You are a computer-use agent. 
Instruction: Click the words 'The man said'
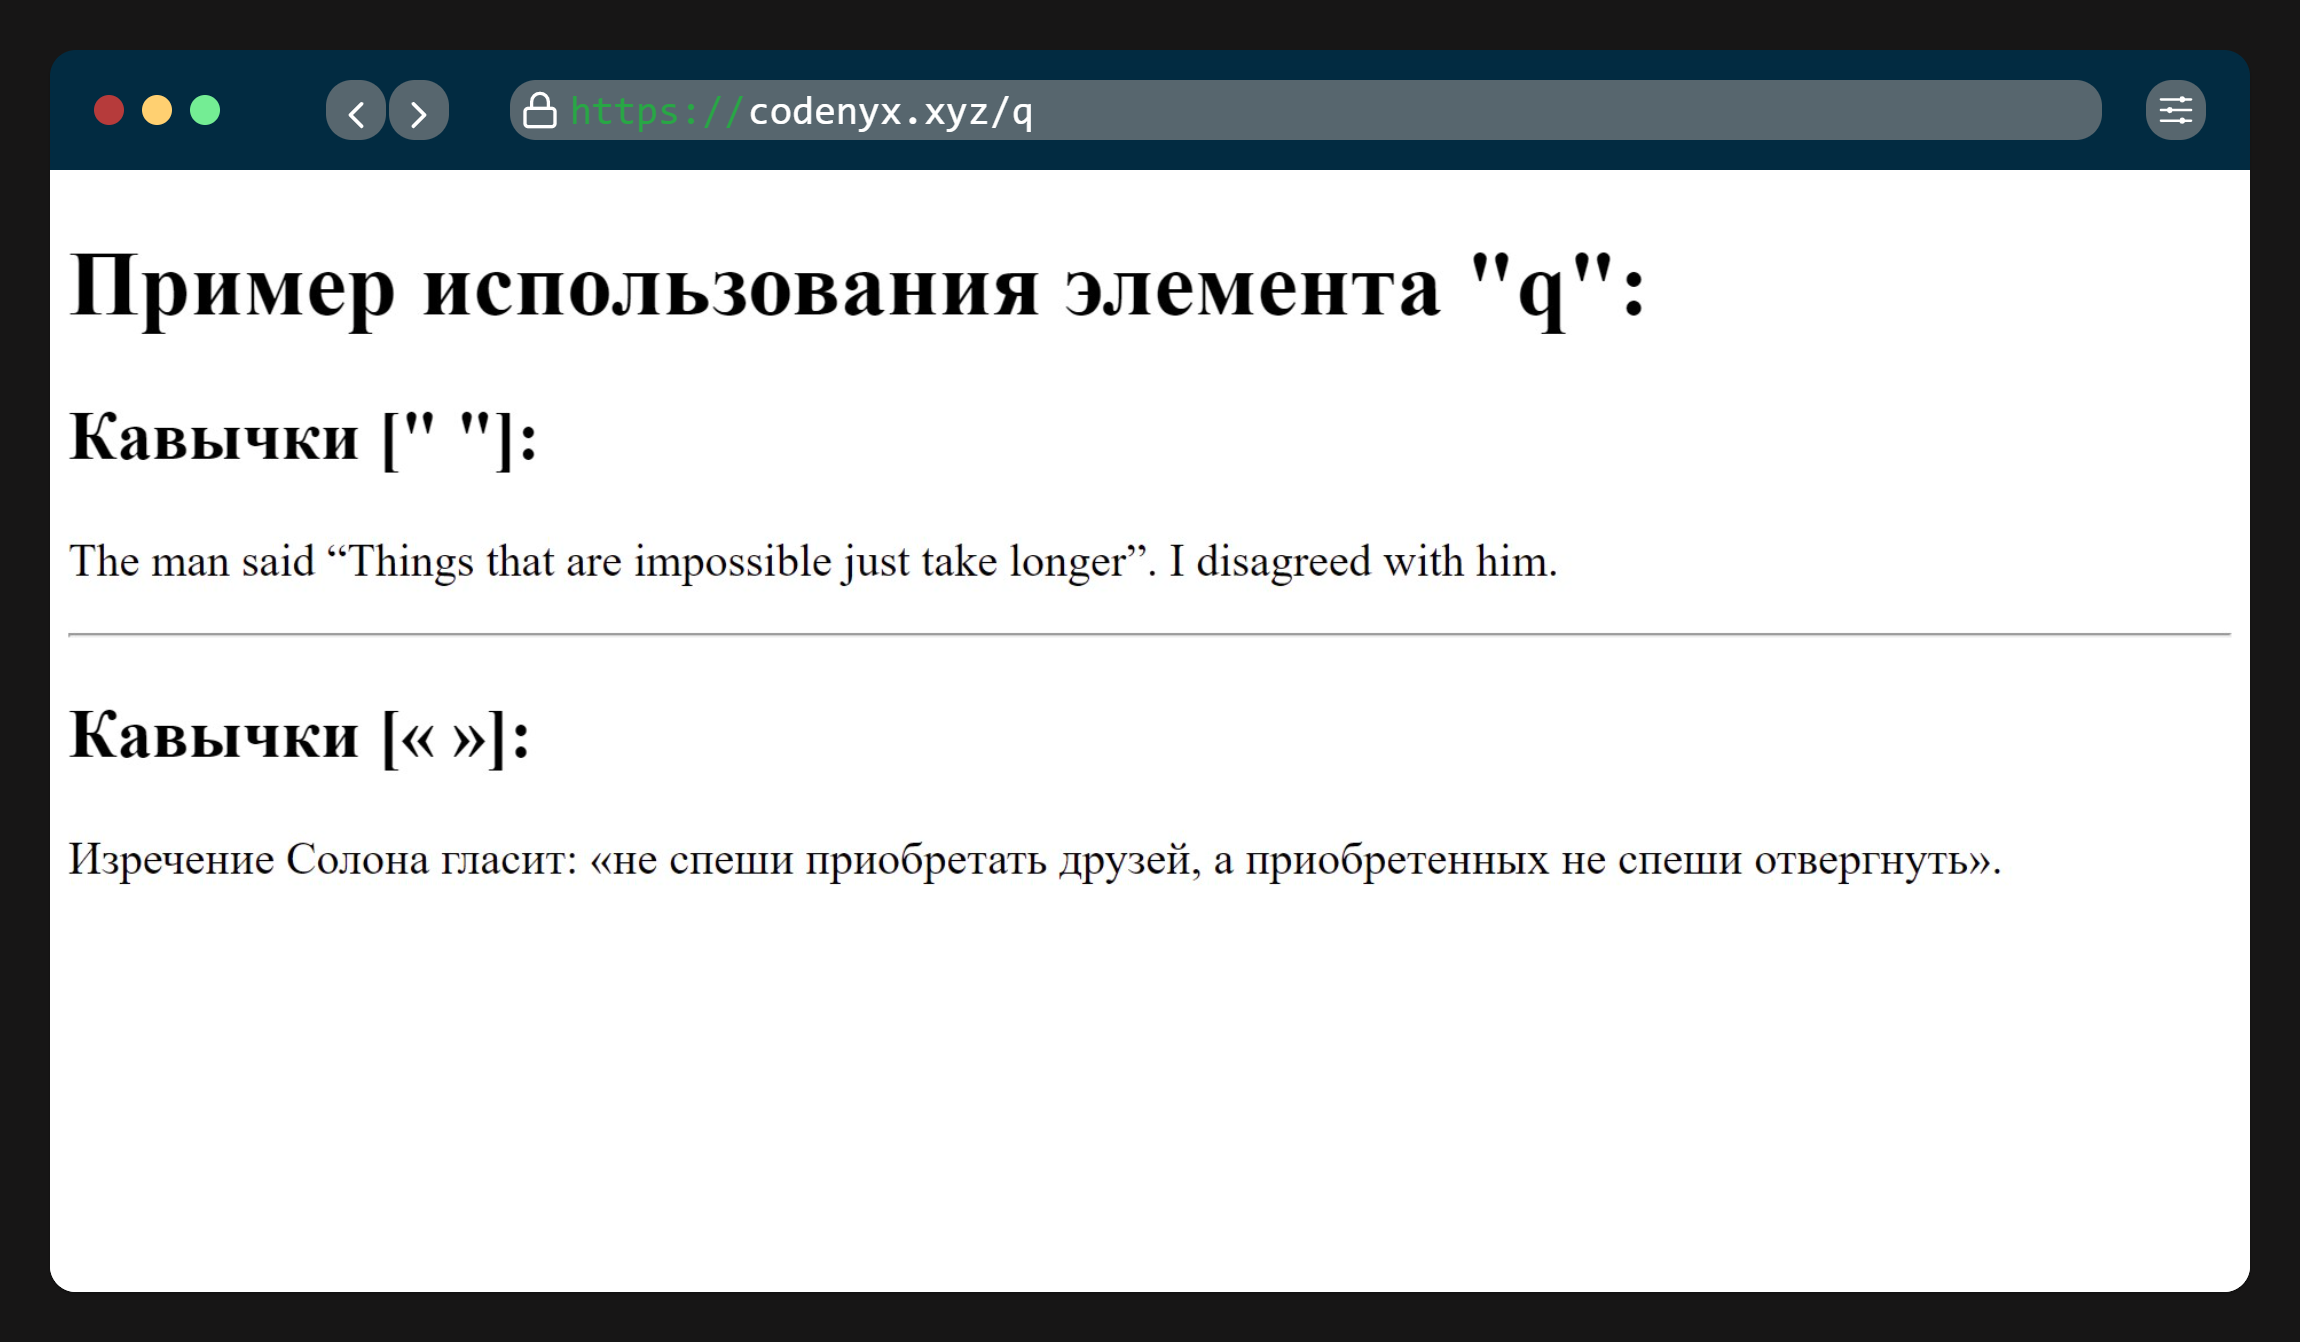tap(191, 561)
